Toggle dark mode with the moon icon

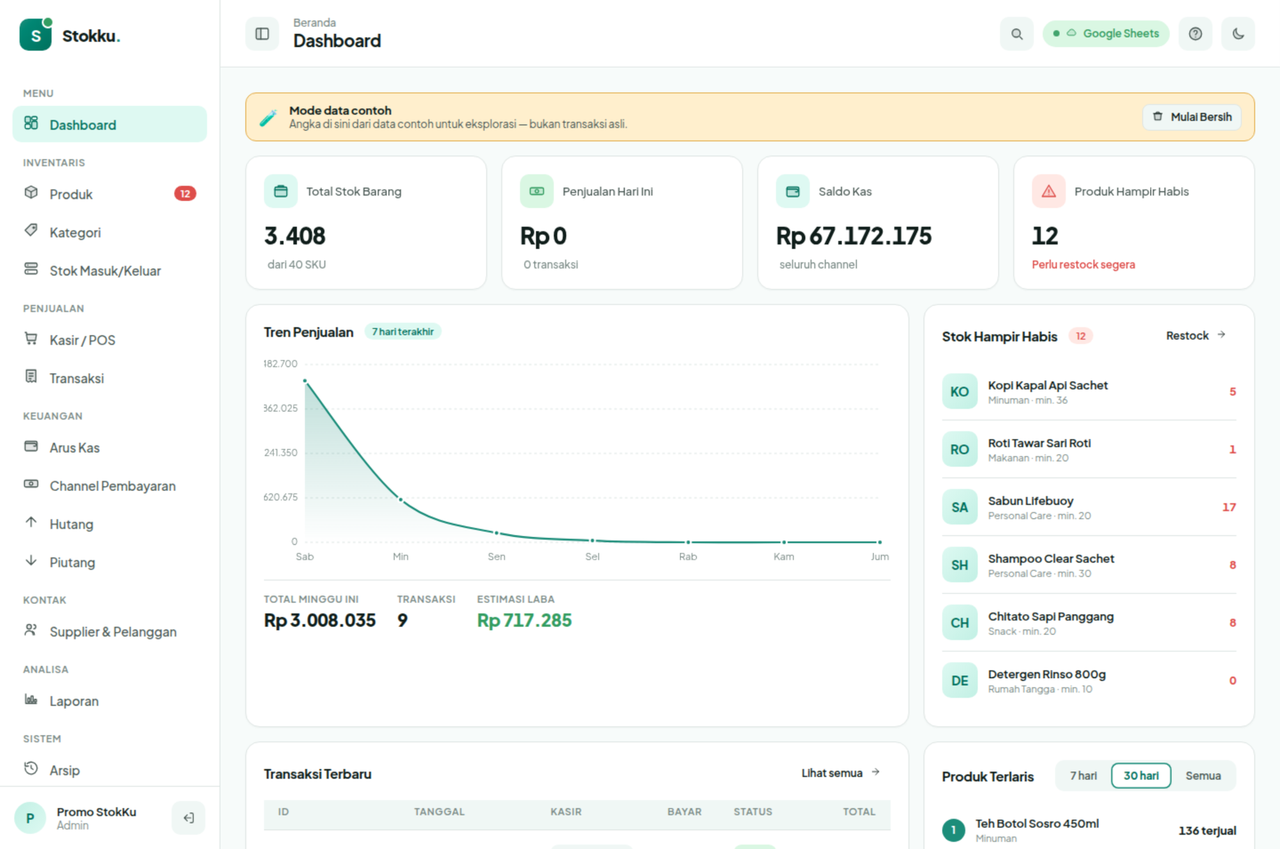[x=1238, y=34]
